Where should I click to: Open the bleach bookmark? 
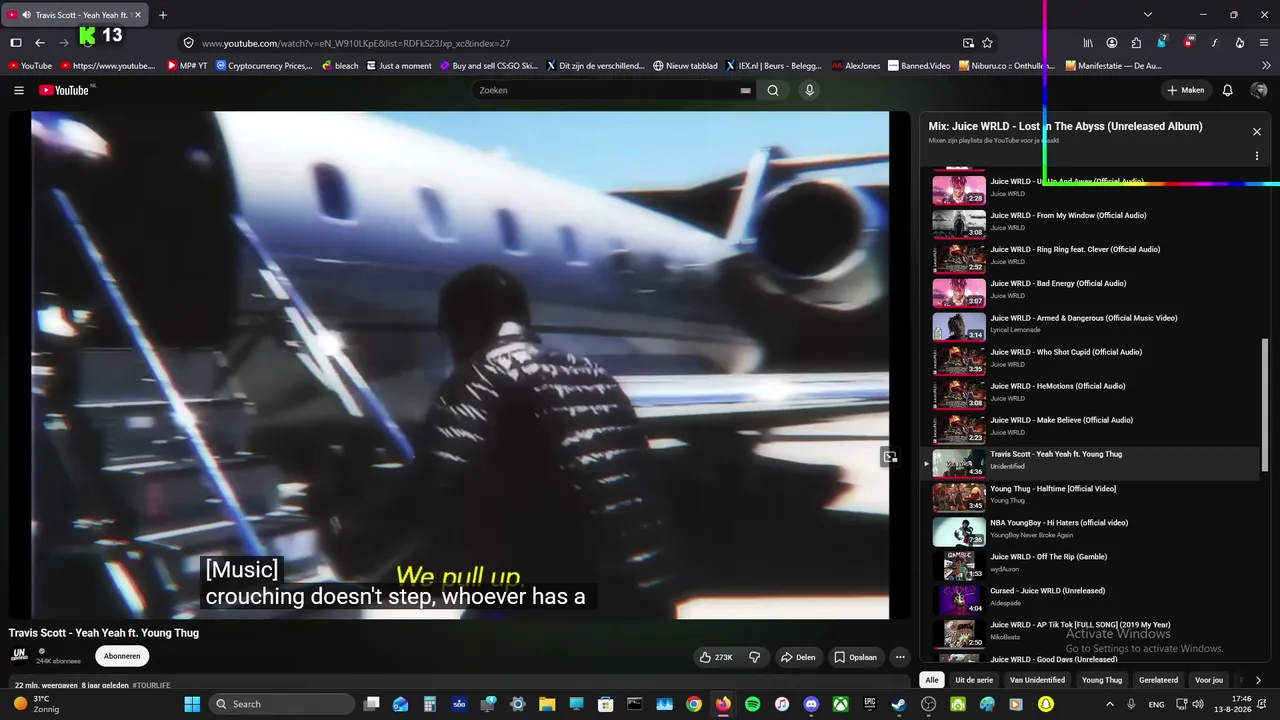(x=340, y=66)
